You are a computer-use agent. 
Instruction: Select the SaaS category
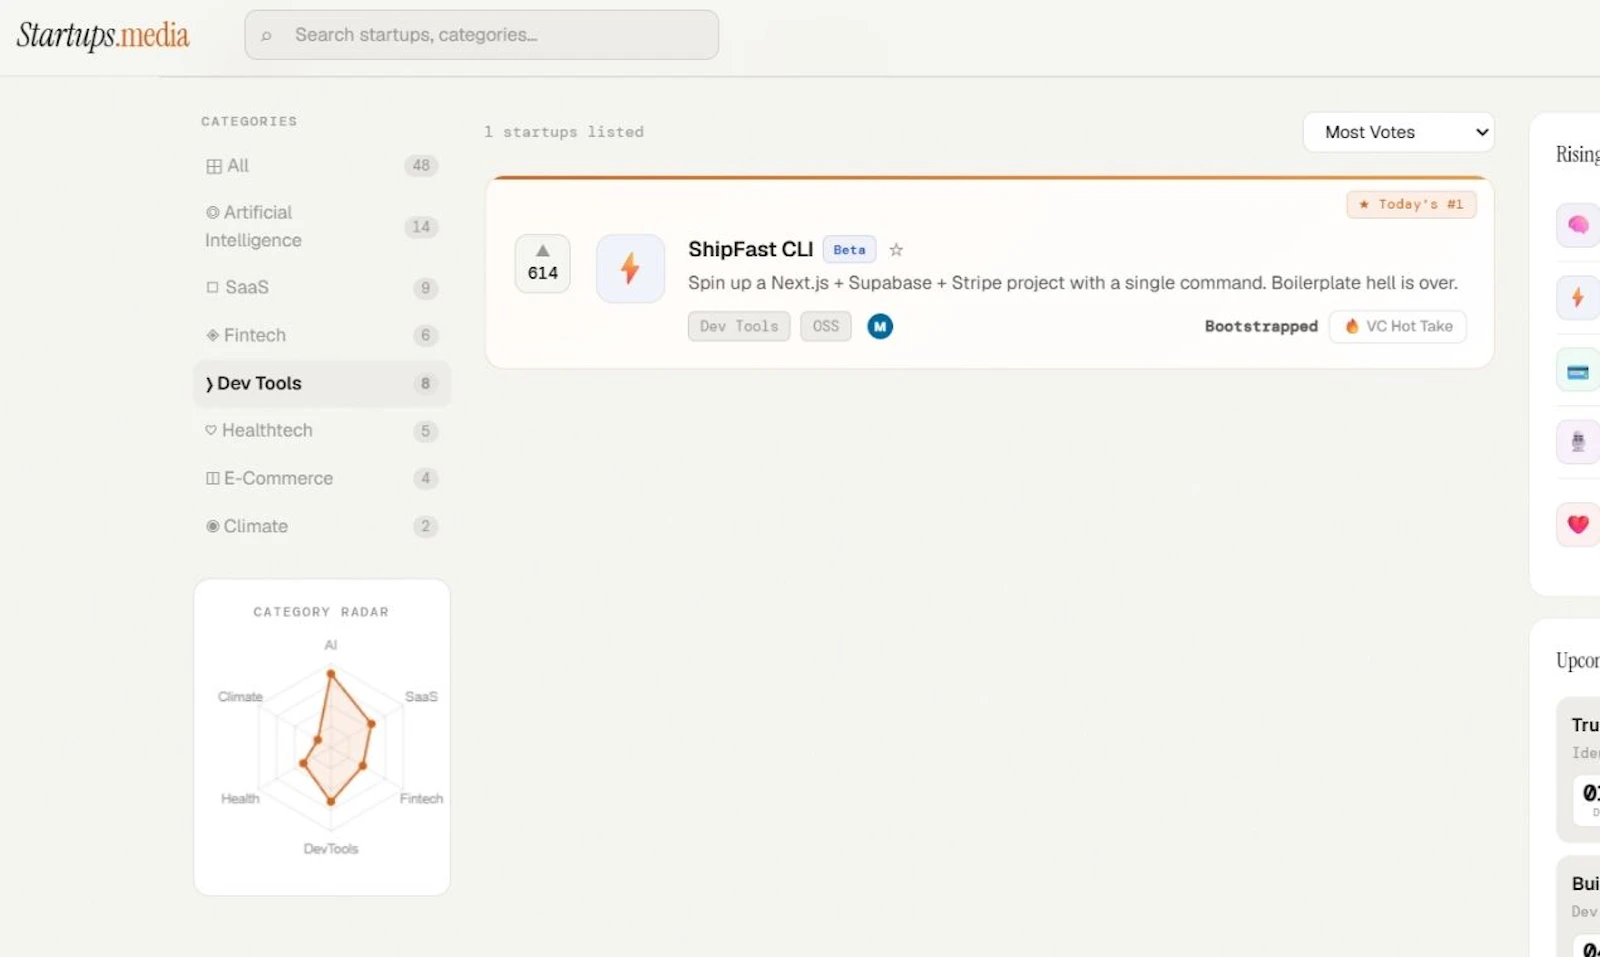click(321, 288)
